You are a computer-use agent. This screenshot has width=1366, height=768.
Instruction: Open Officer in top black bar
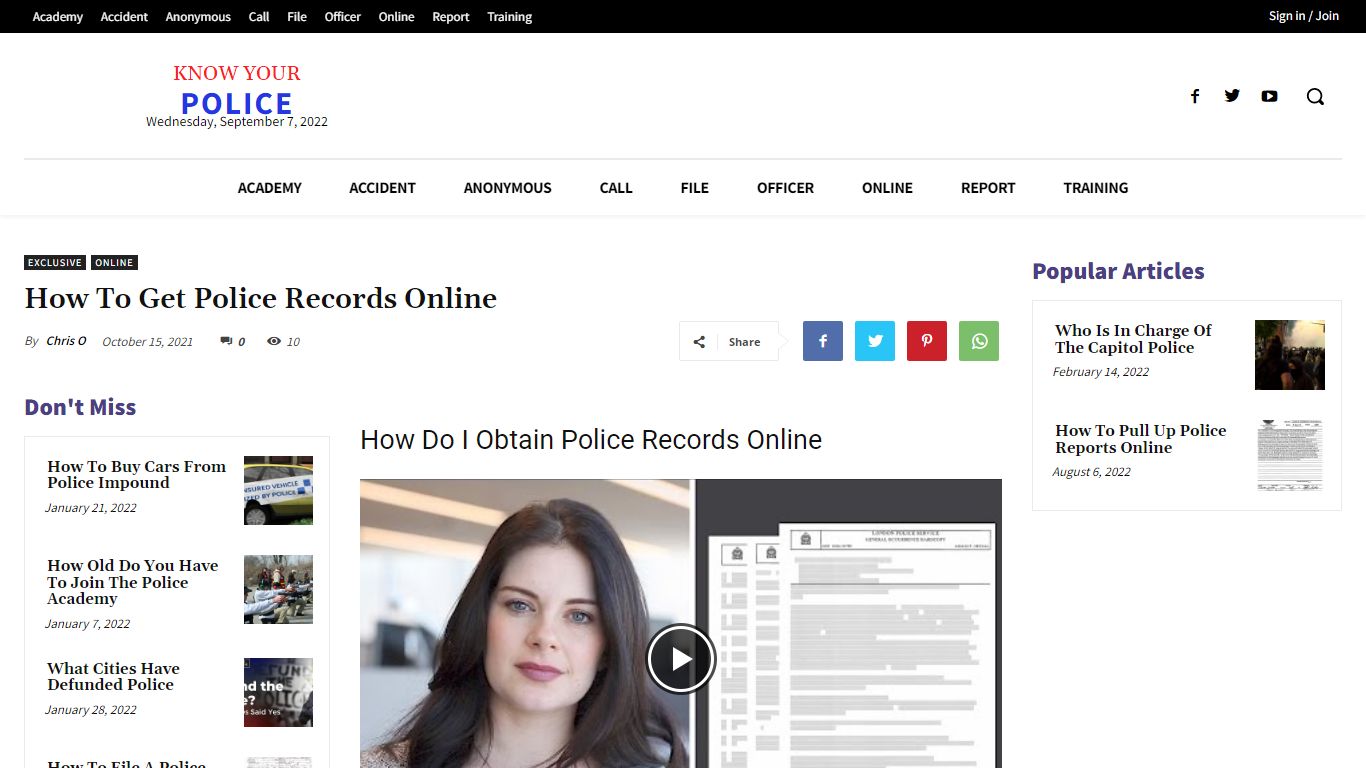tap(343, 17)
